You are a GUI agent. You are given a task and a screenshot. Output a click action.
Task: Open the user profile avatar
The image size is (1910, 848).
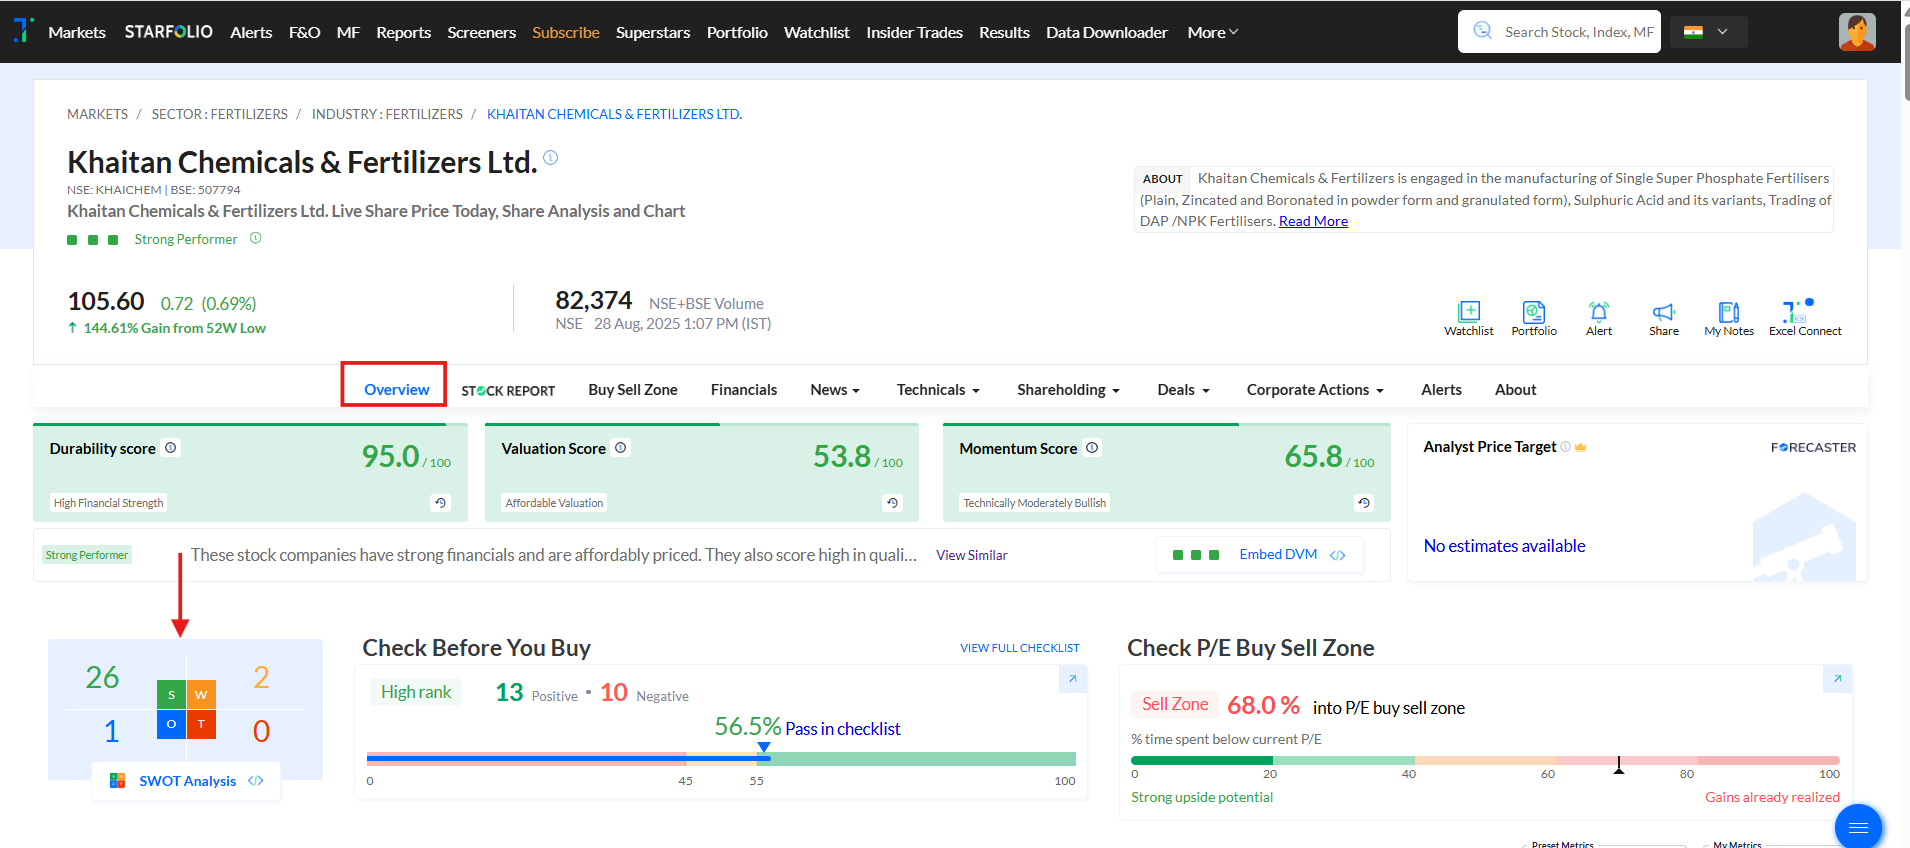[1857, 32]
